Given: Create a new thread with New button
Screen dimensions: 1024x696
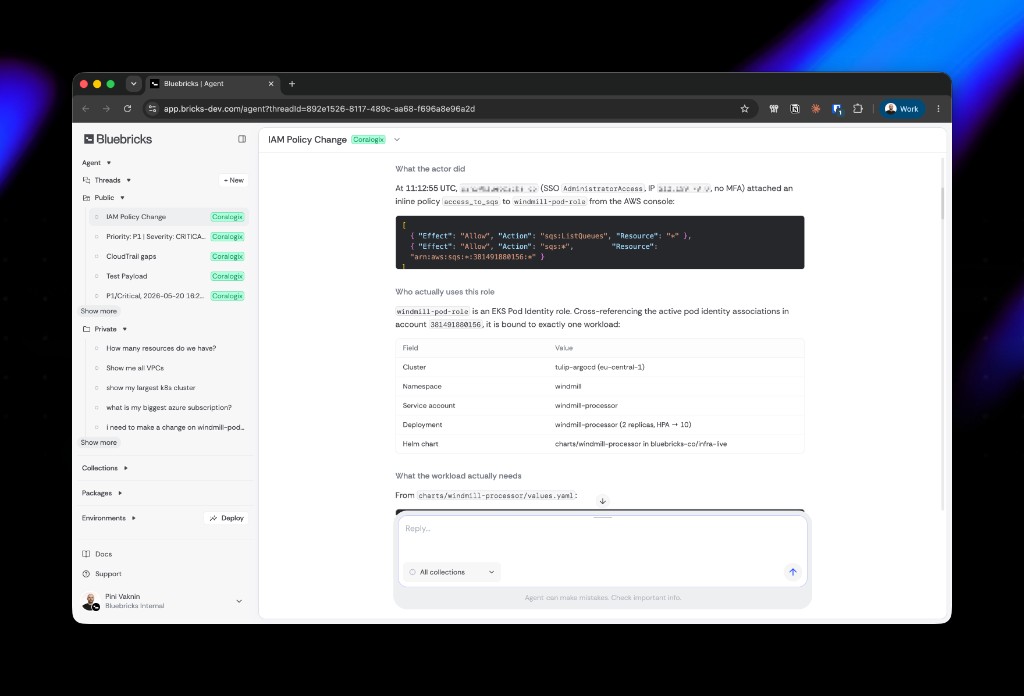Looking at the screenshot, I should click(234, 180).
